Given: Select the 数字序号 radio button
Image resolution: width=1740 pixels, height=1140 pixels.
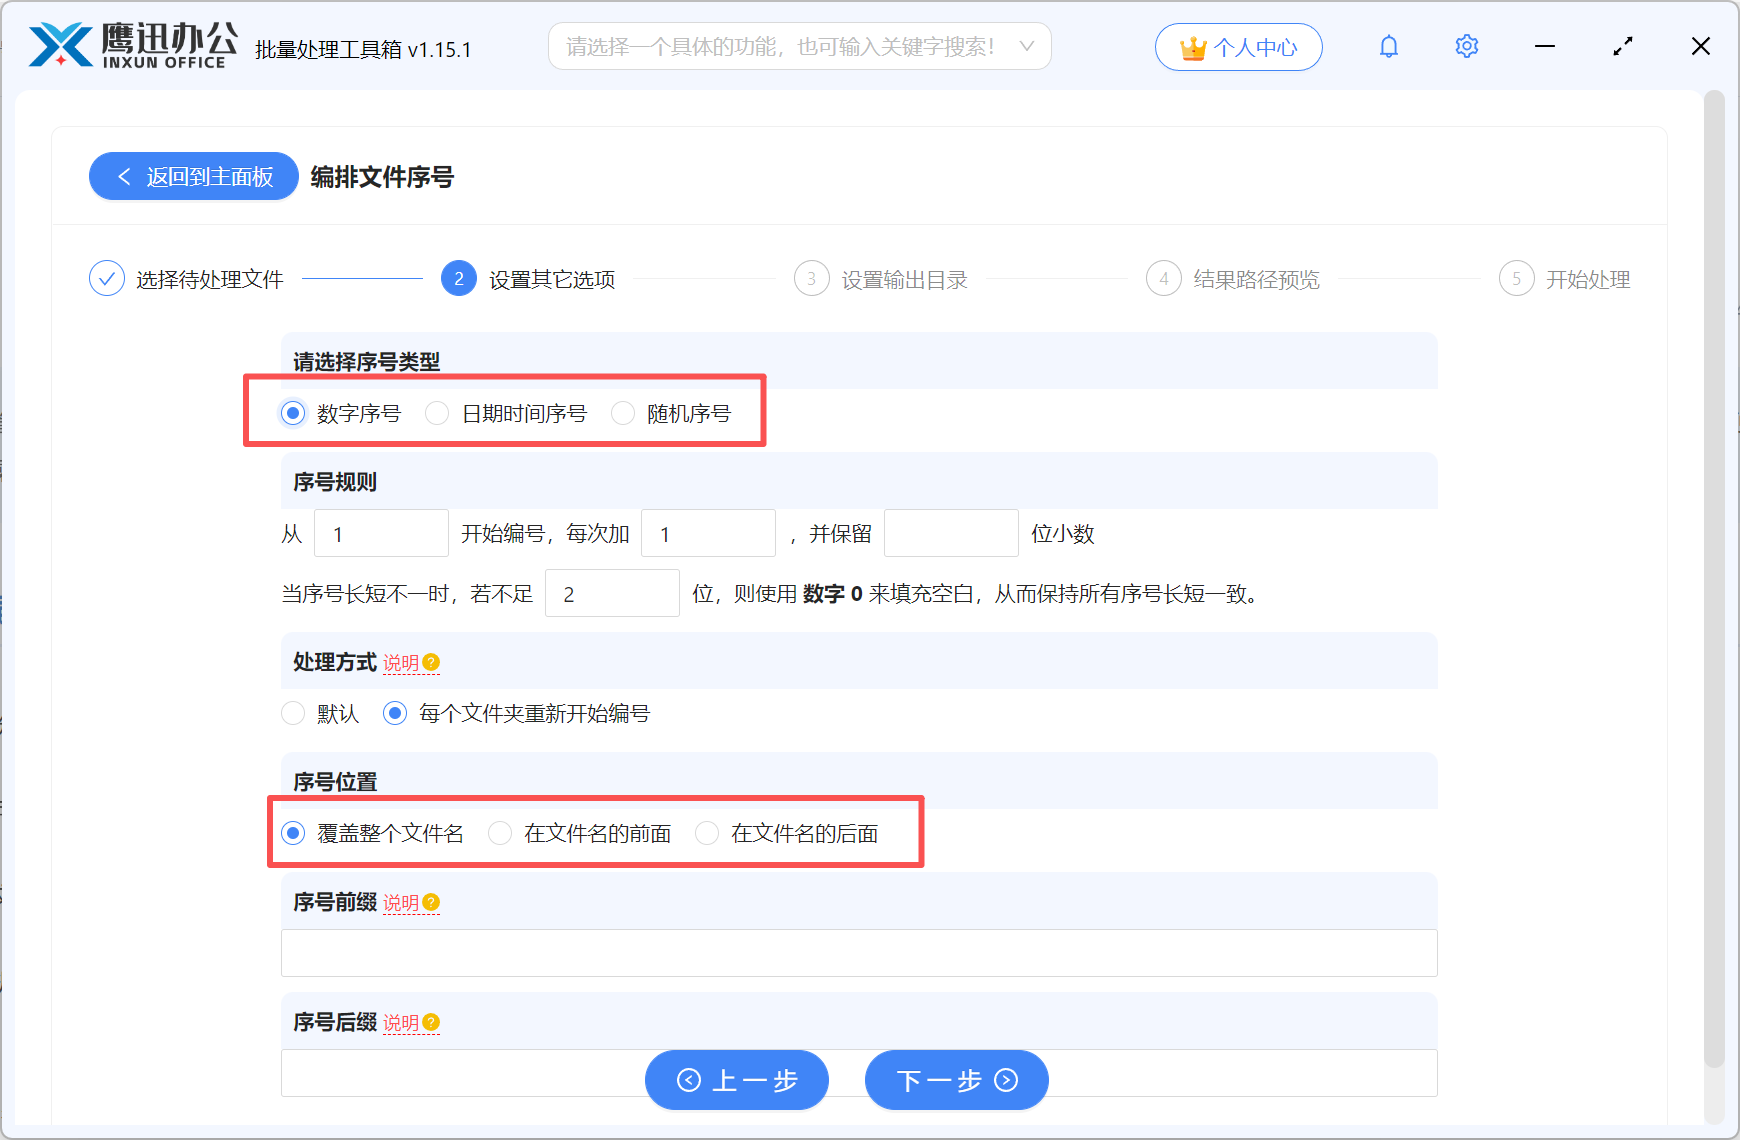Looking at the screenshot, I should coord(293,413).
